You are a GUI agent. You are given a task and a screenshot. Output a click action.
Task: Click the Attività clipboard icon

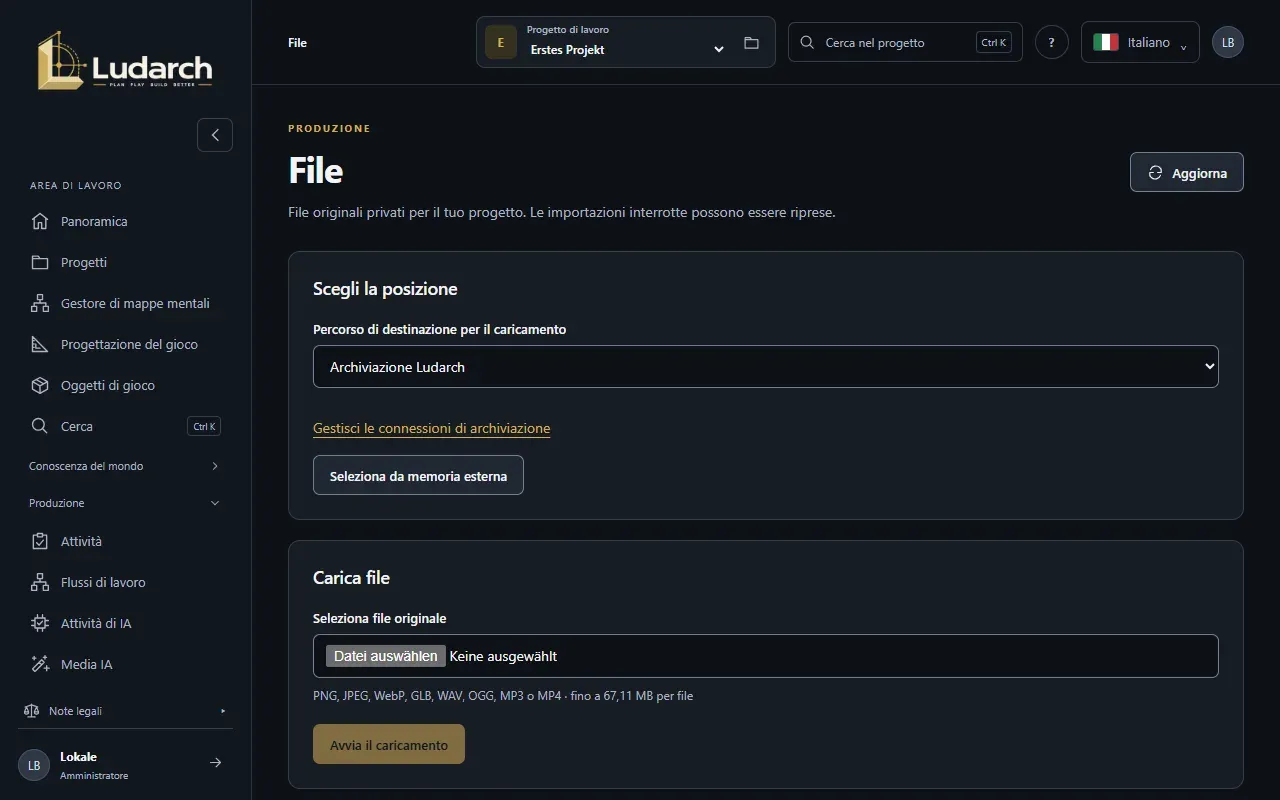(40, 541)
